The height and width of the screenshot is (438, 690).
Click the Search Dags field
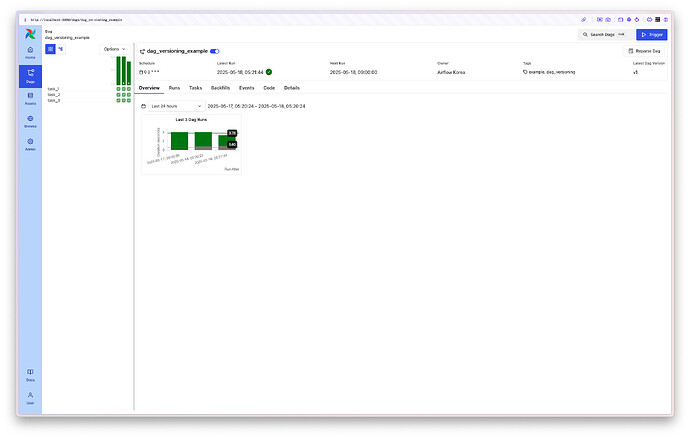coord(604,34)
